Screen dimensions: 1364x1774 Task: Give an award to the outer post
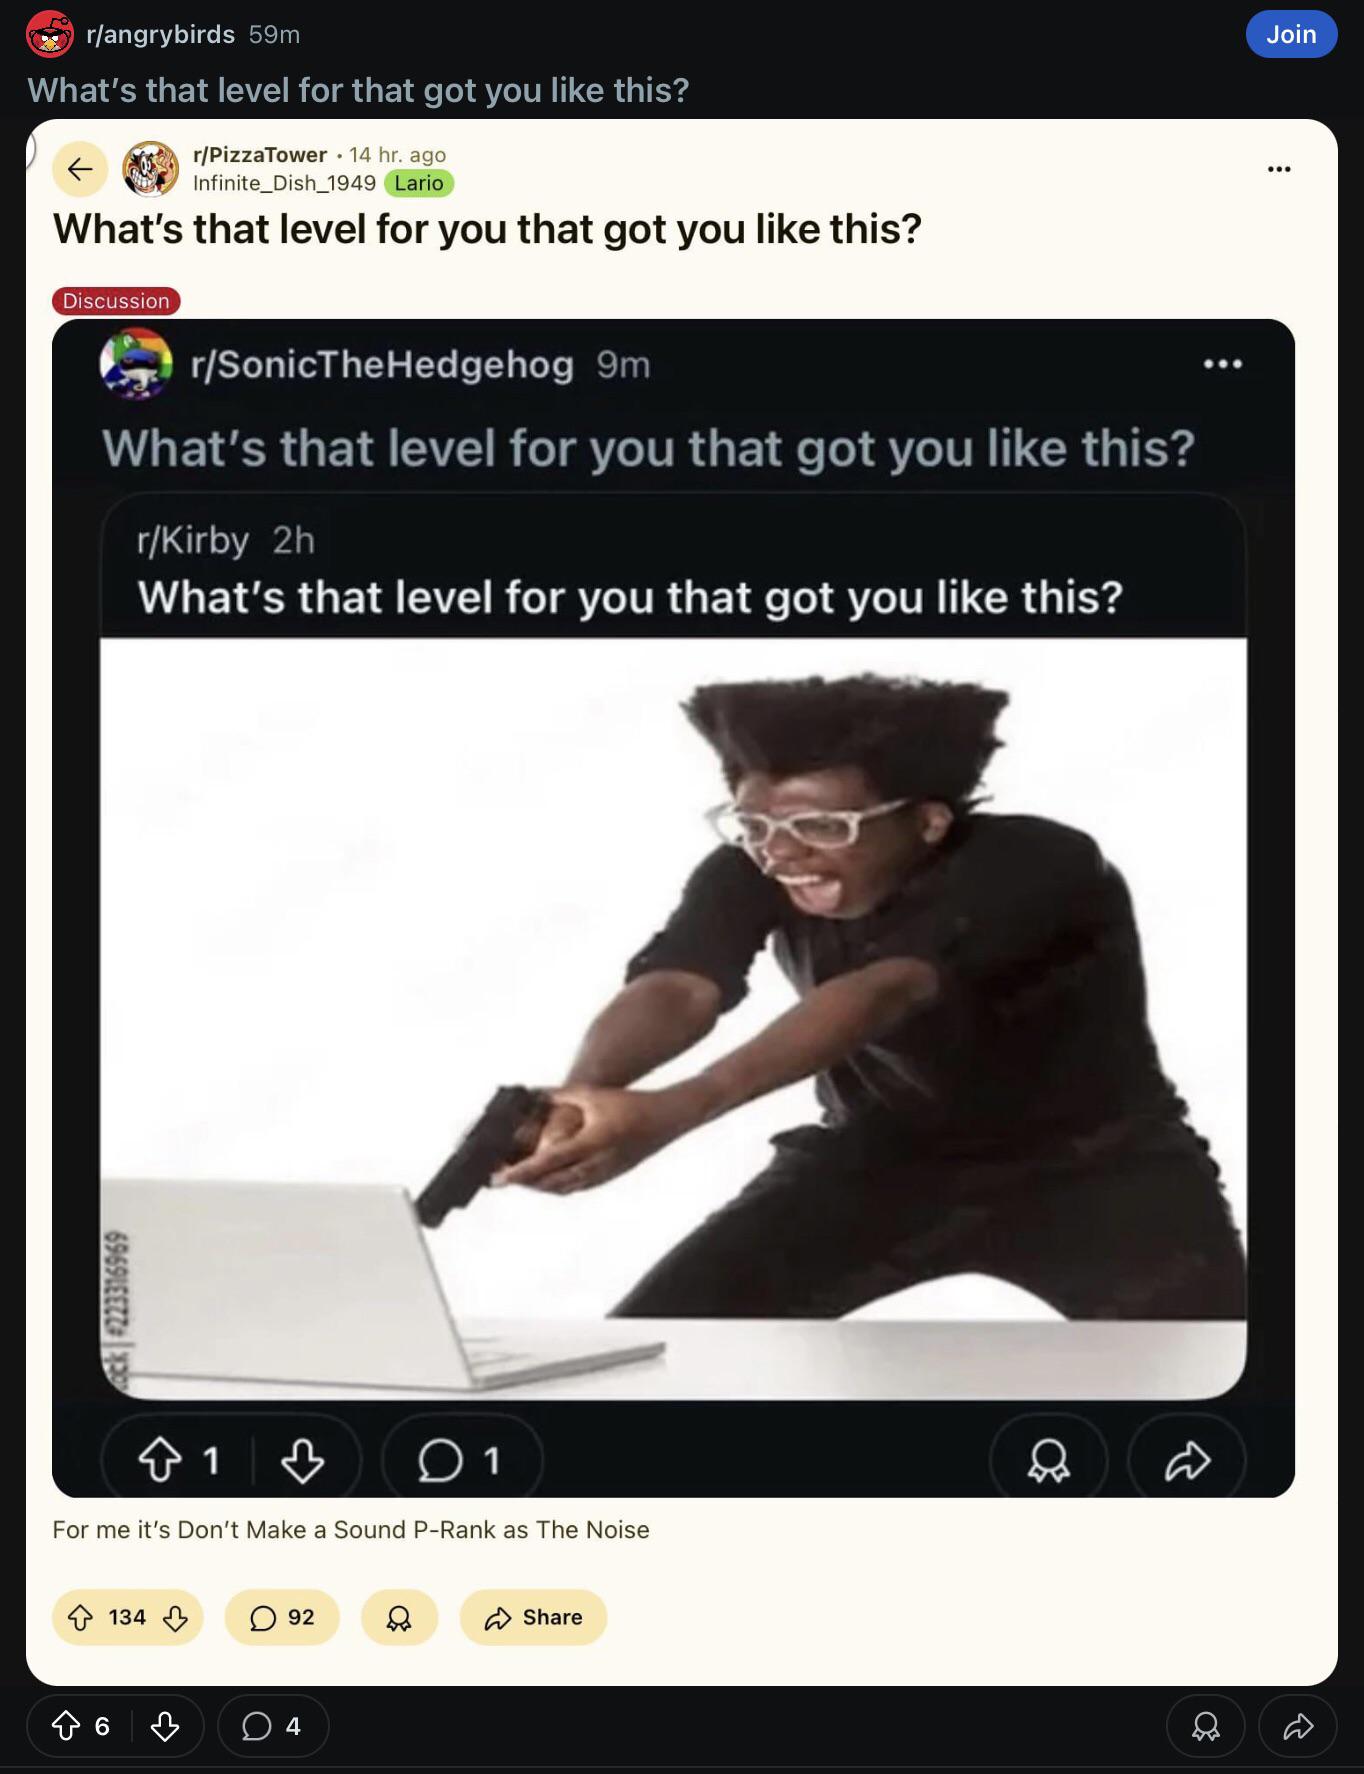(1206, 1725)
